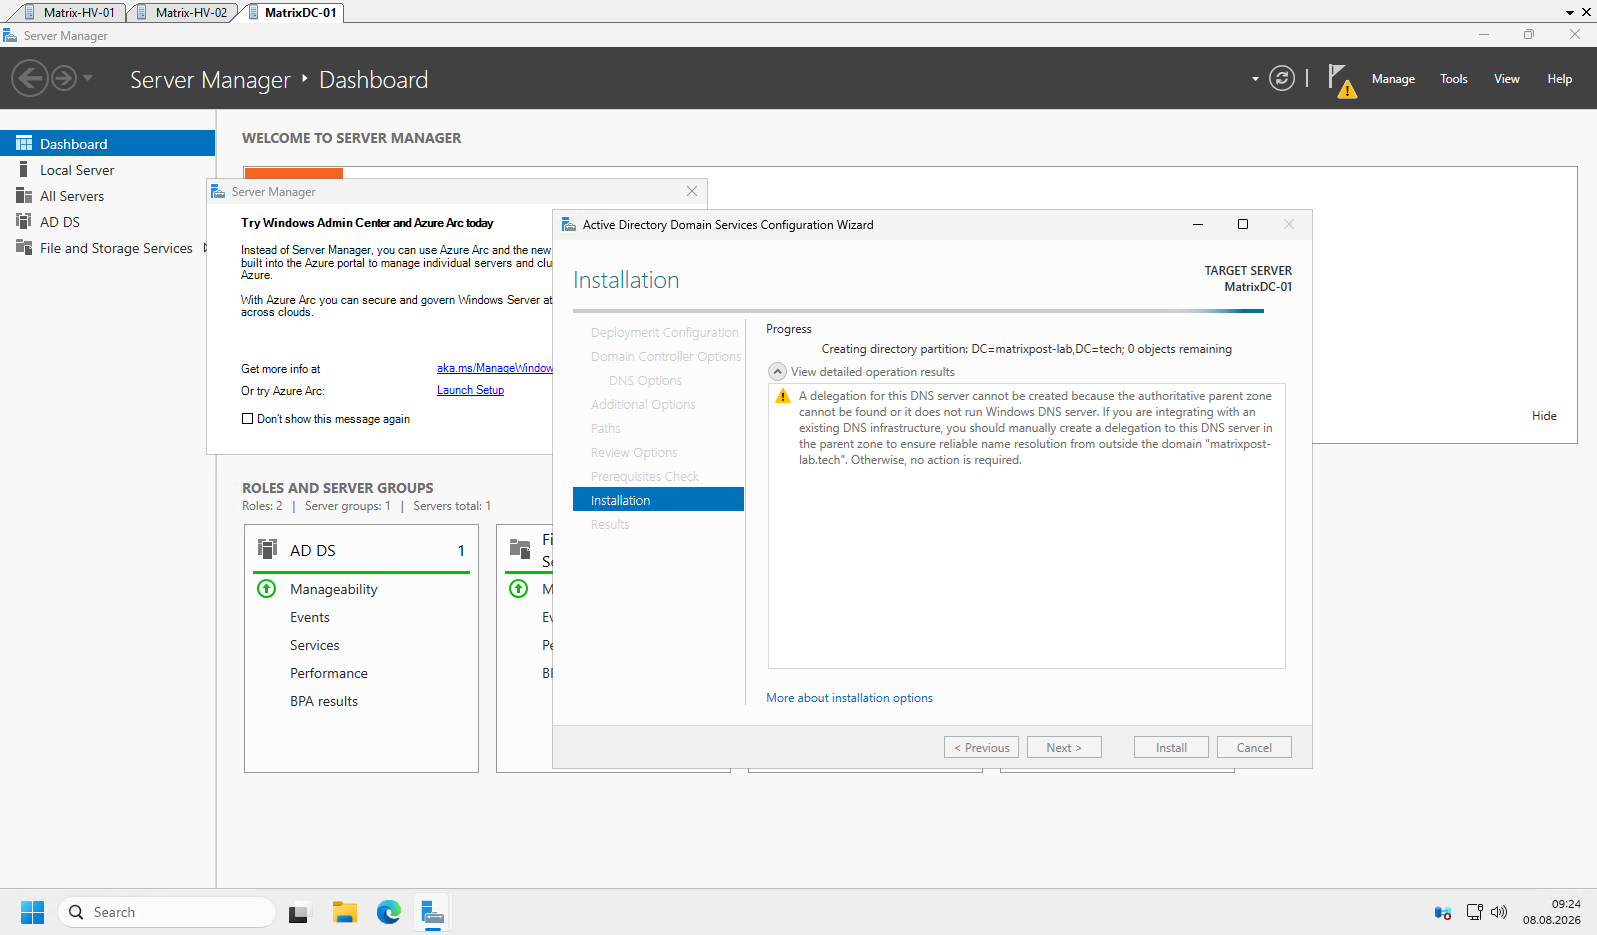Open BPA results in the AD DS tile

point(324,702)
